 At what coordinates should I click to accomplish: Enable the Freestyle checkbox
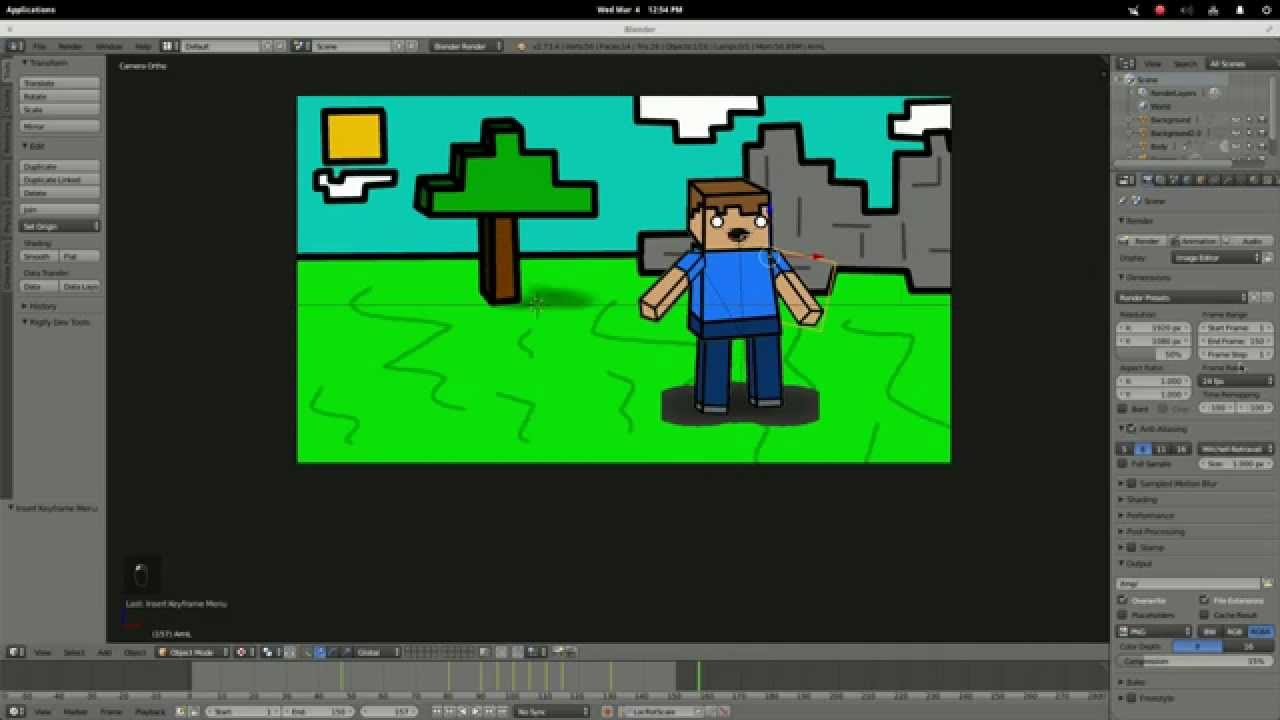[1132, 698]
